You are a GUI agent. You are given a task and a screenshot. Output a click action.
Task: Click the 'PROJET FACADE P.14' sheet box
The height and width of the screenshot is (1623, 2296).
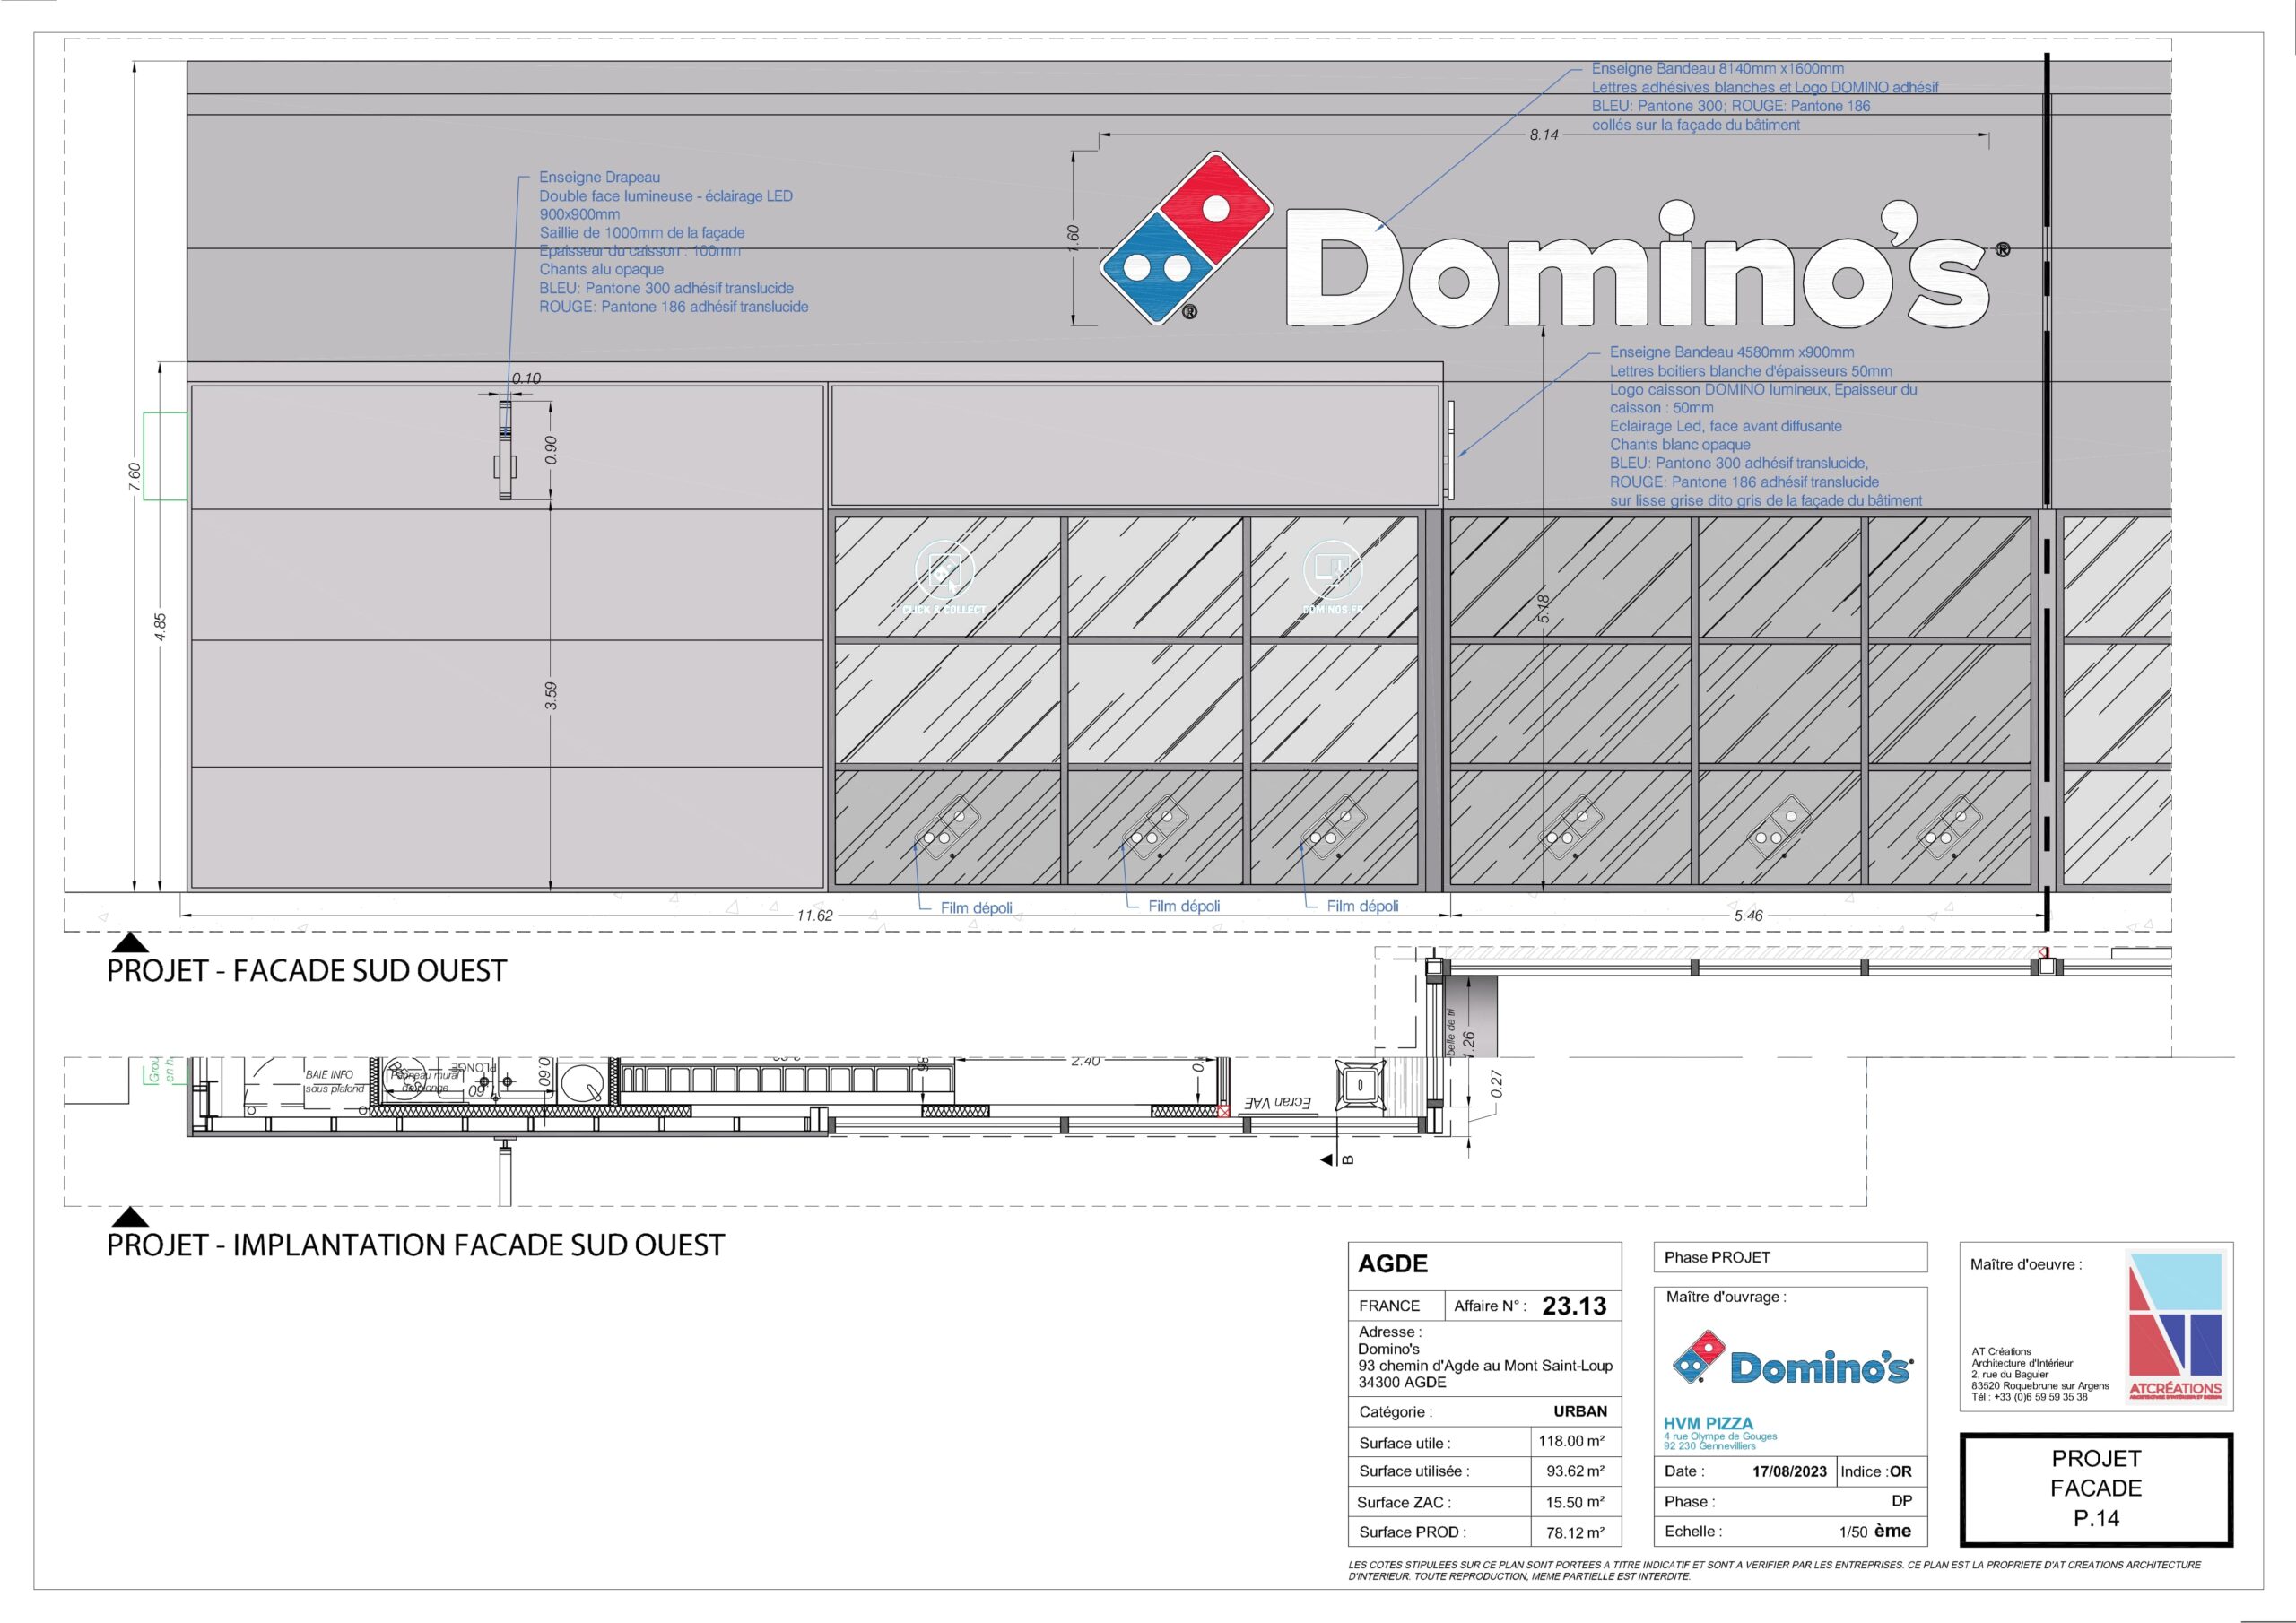click(x=2096, y=1489)
